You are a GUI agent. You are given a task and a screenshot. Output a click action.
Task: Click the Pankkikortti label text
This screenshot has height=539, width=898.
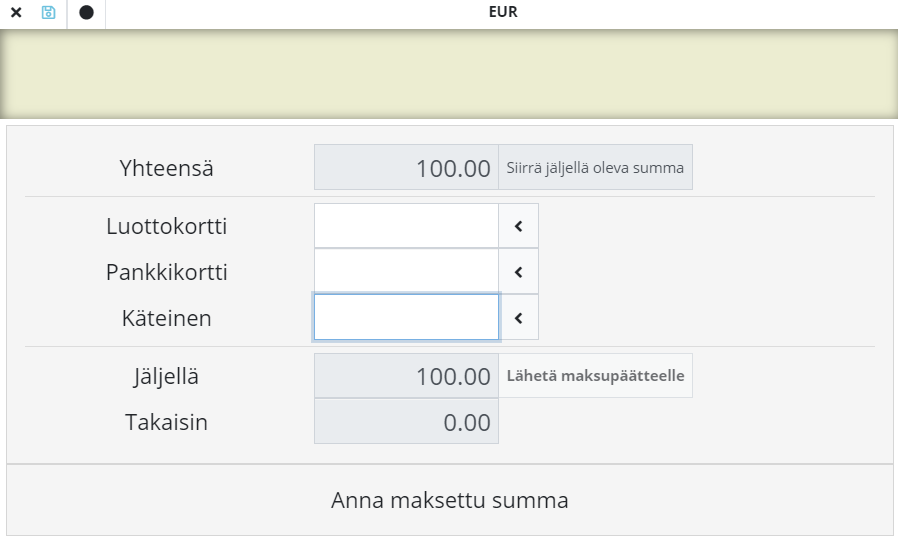(x=166, y=272)
